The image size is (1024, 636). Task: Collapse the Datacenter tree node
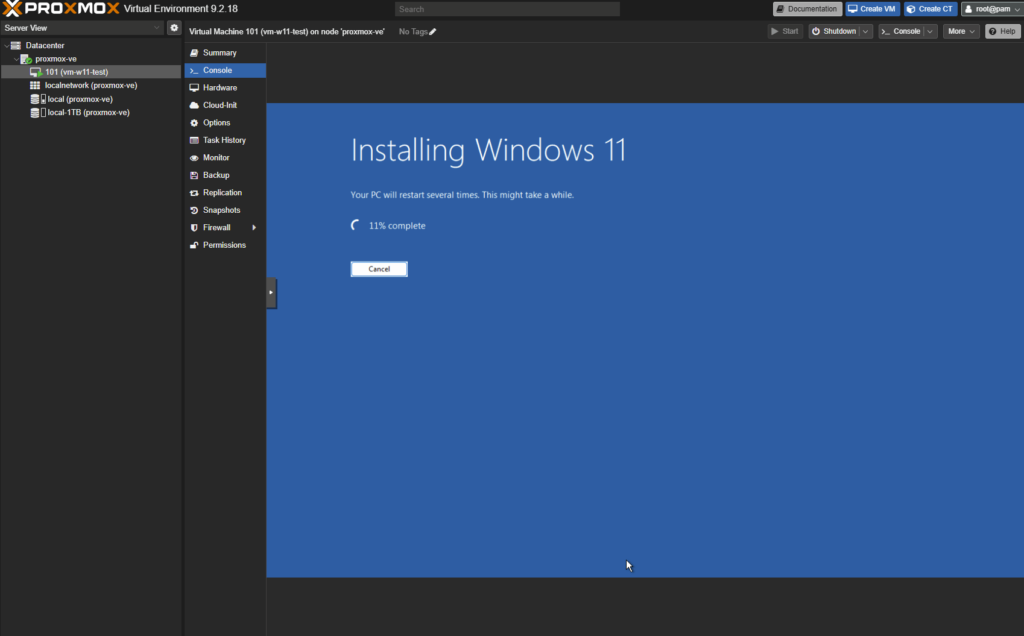[7, 46]
